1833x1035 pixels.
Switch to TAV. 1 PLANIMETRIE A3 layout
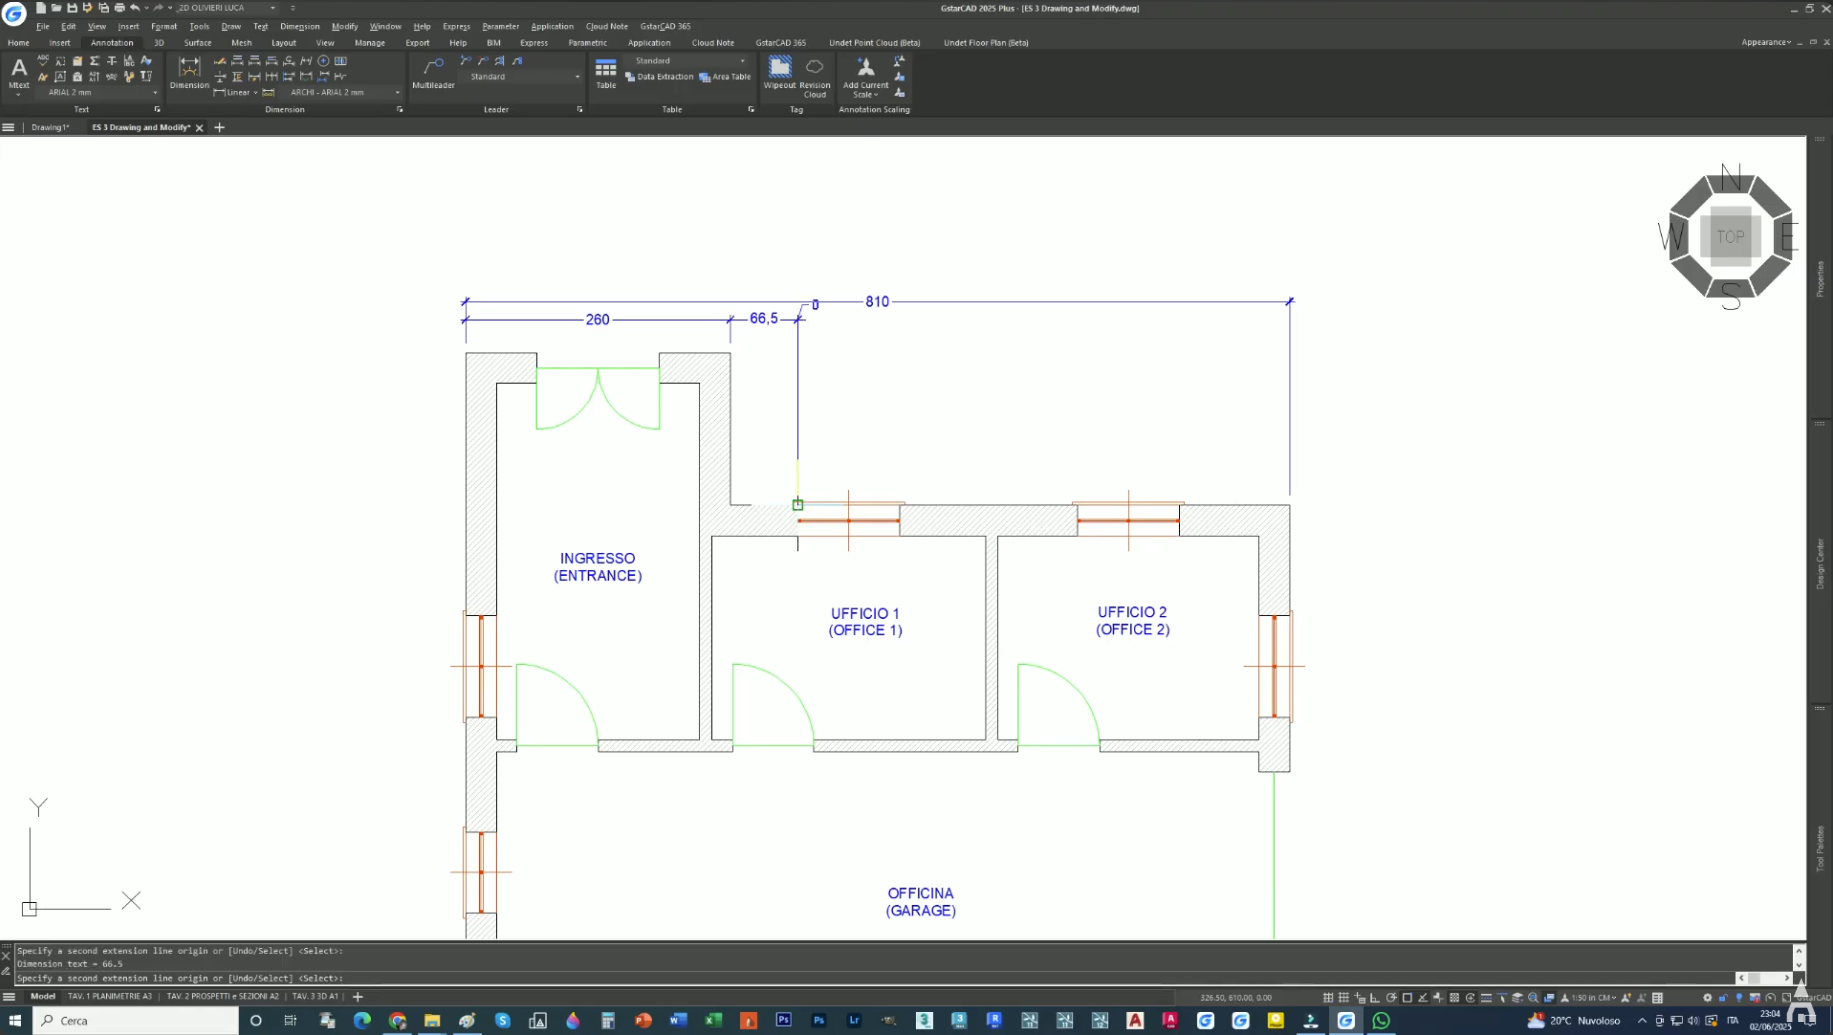(110, 996)
